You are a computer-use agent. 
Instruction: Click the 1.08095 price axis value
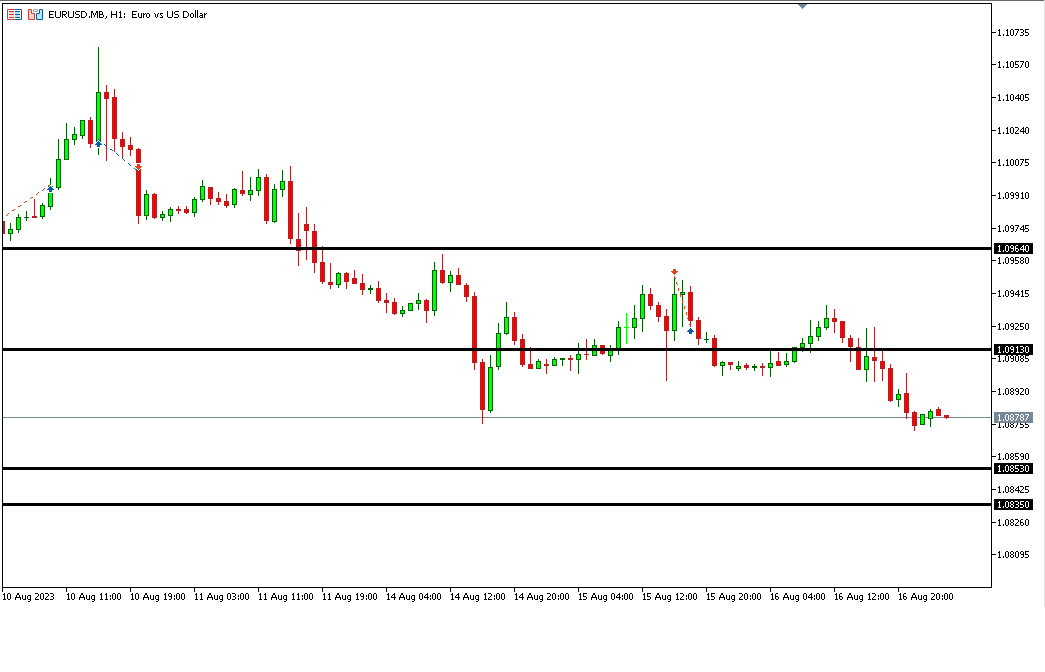click(1013, 554)
